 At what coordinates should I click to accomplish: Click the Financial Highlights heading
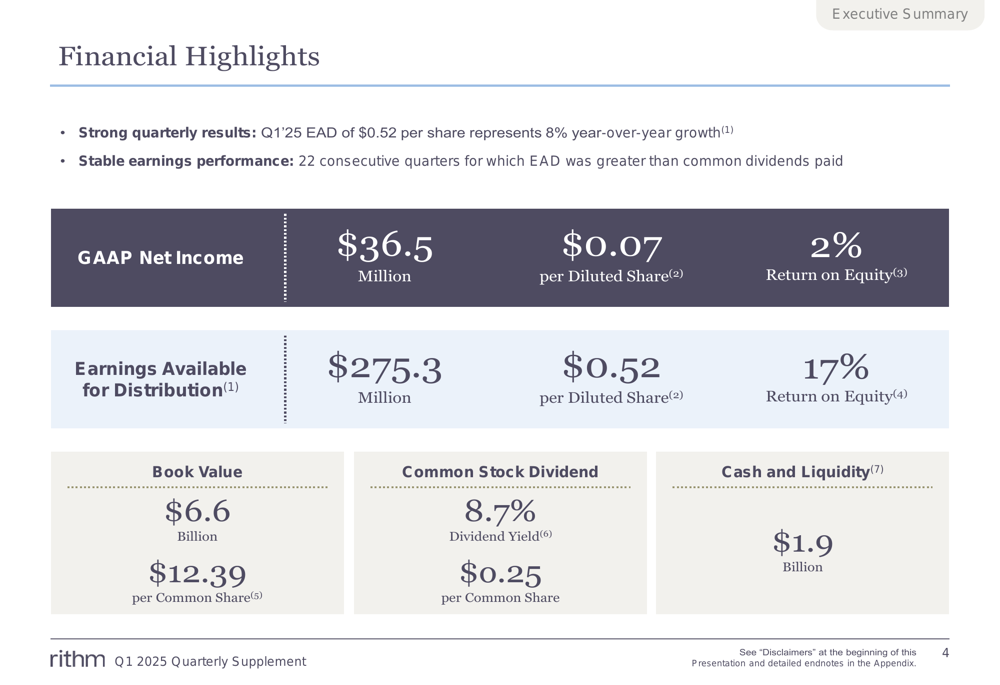coord(189,56)
